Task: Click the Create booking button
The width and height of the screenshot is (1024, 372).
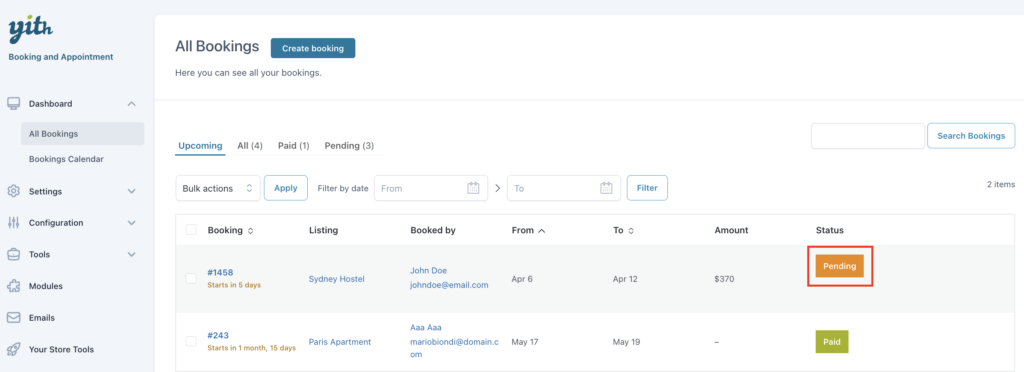Action: click(x=313, y=48)
